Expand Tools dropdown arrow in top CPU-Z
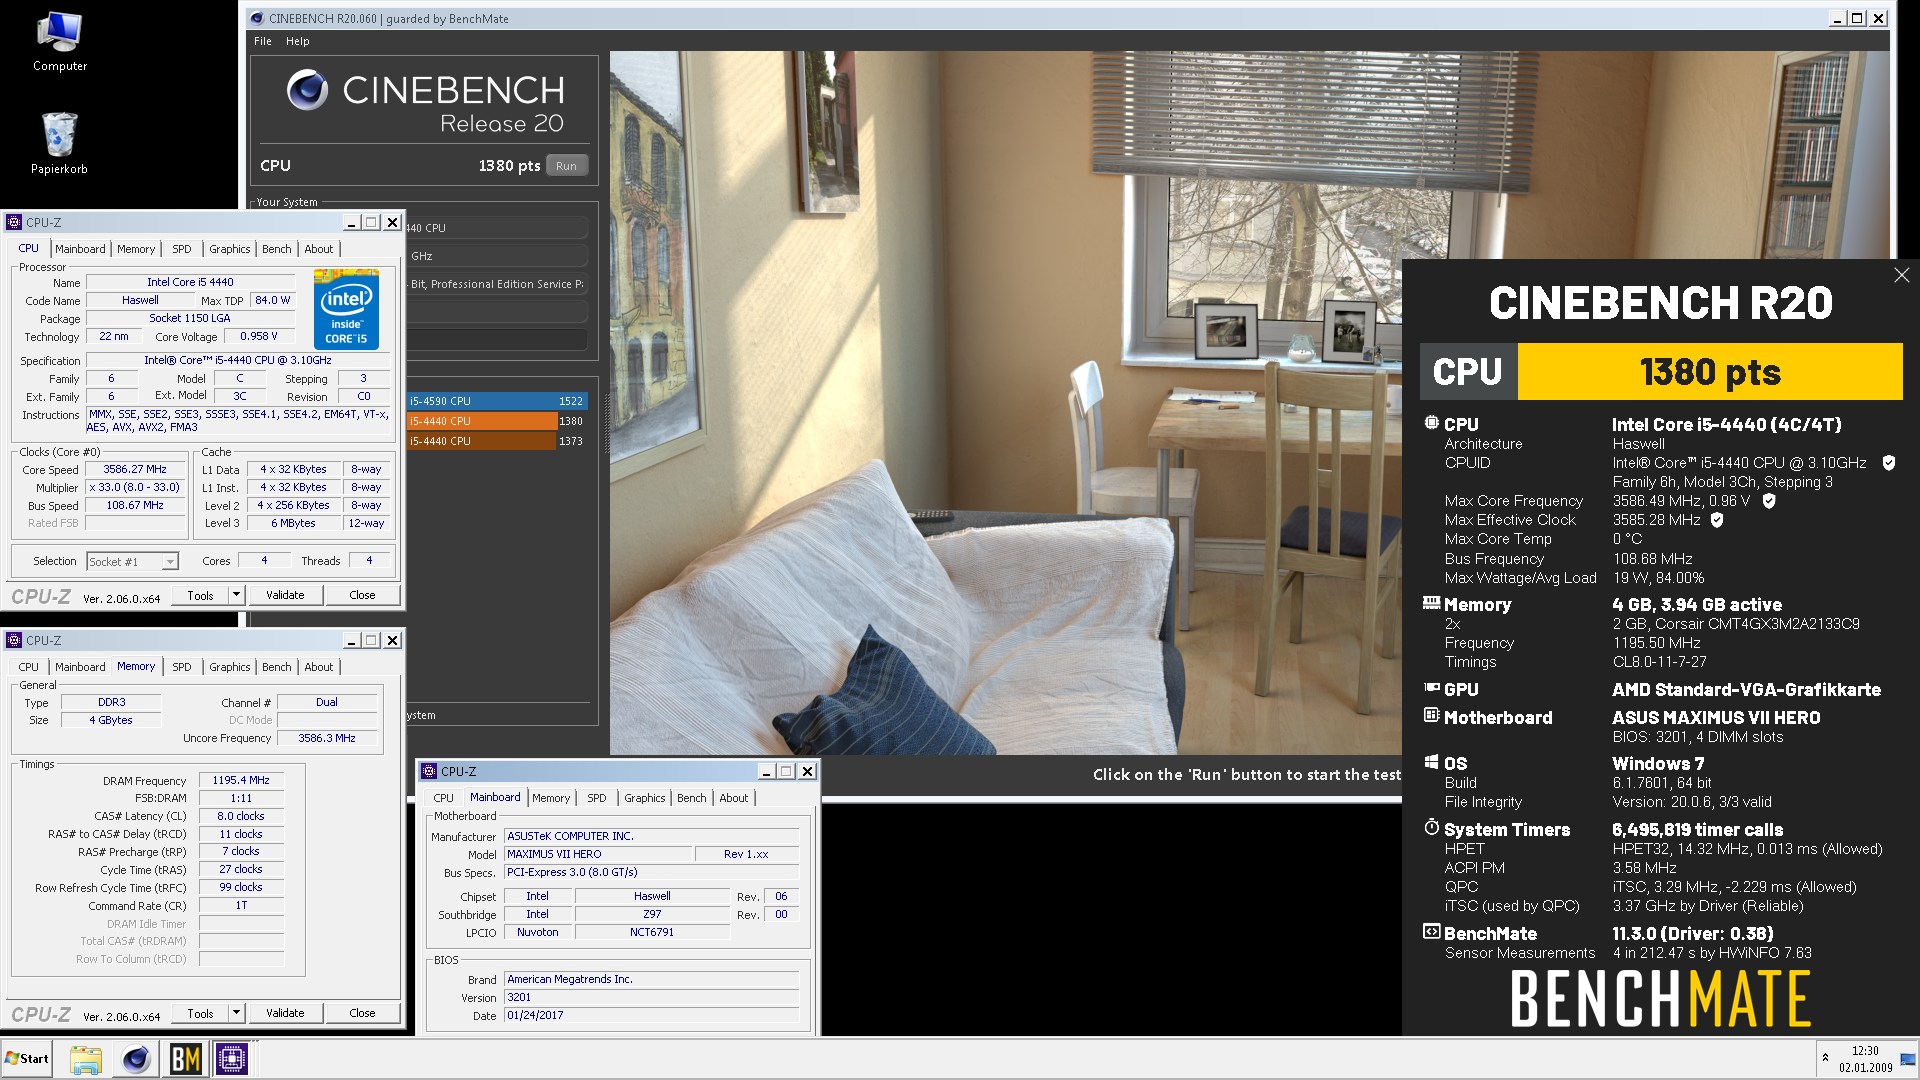1920x1080 pixels. tap(236, 595)
